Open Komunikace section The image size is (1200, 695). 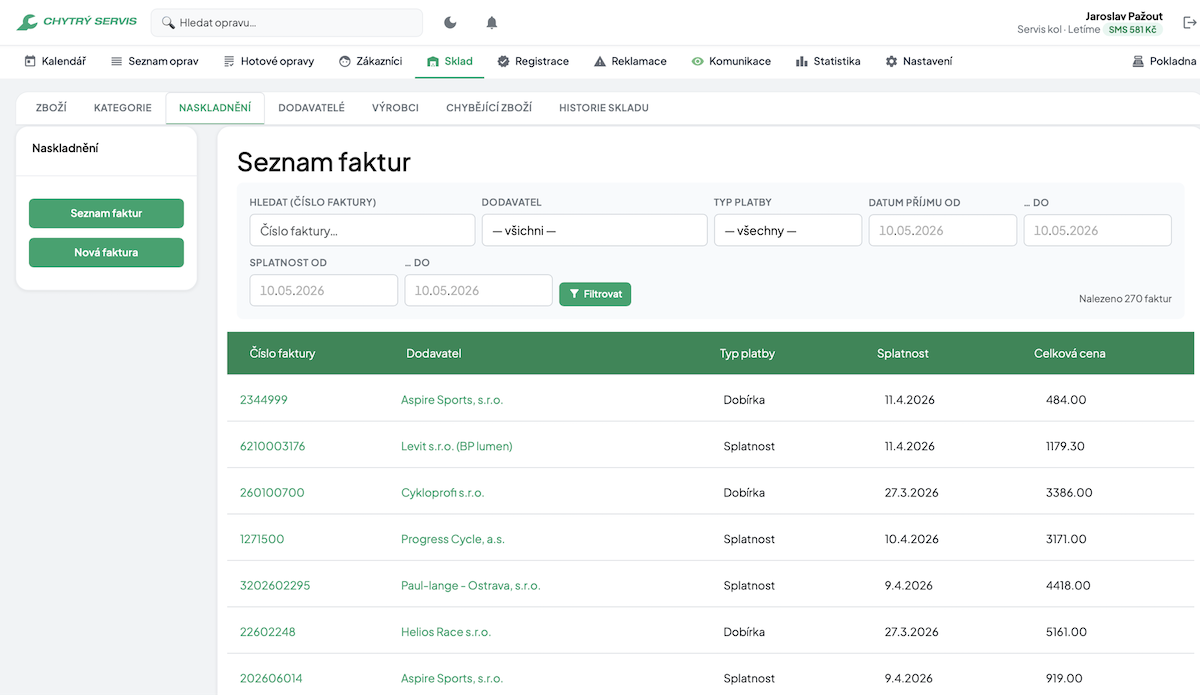731,61
